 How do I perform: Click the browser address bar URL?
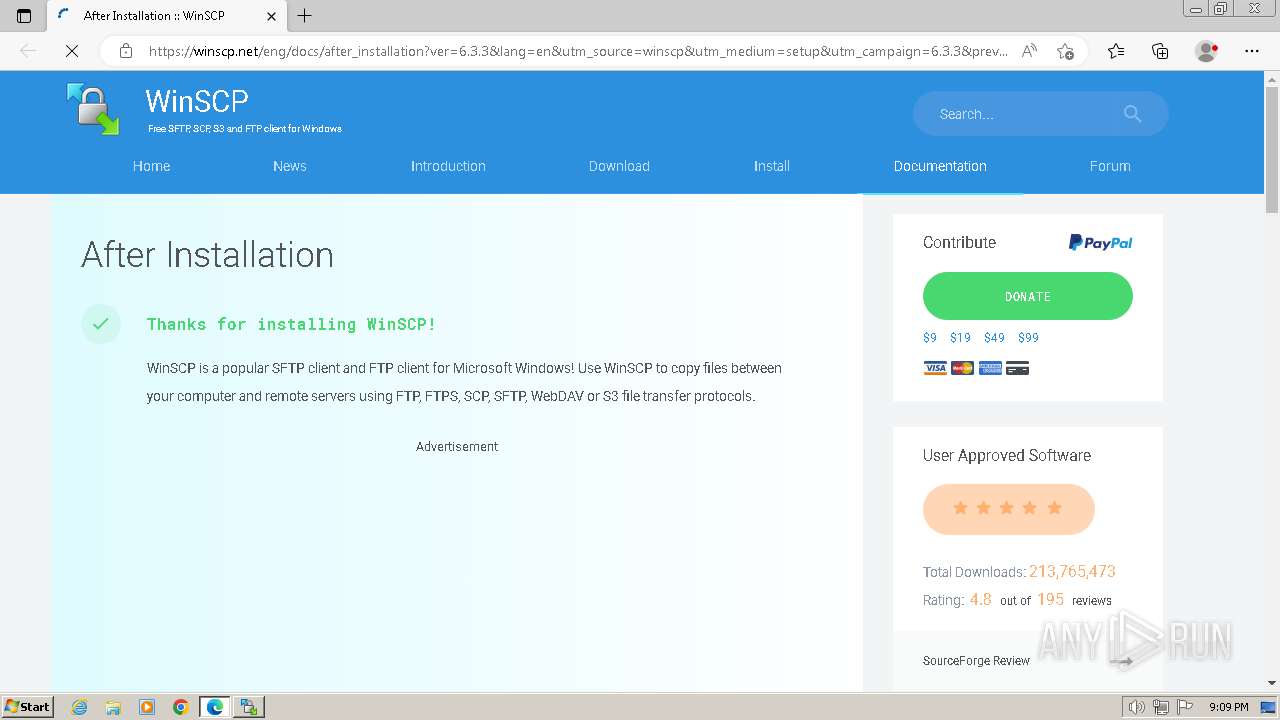[x=578, y=51]
